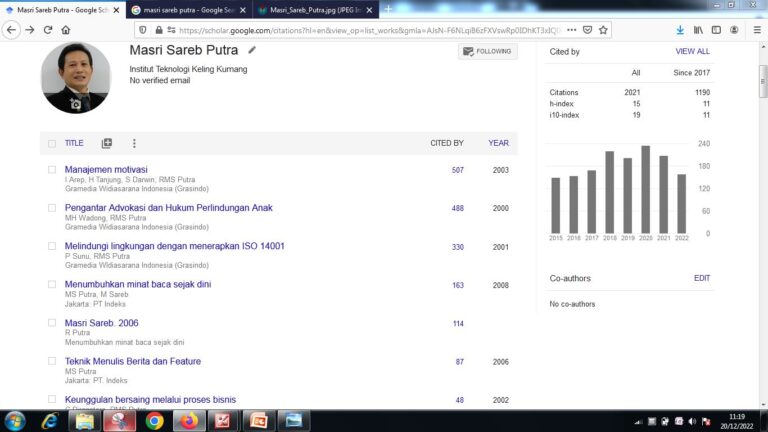Open Menumbuhkan minat baca sejak dini

138,284
